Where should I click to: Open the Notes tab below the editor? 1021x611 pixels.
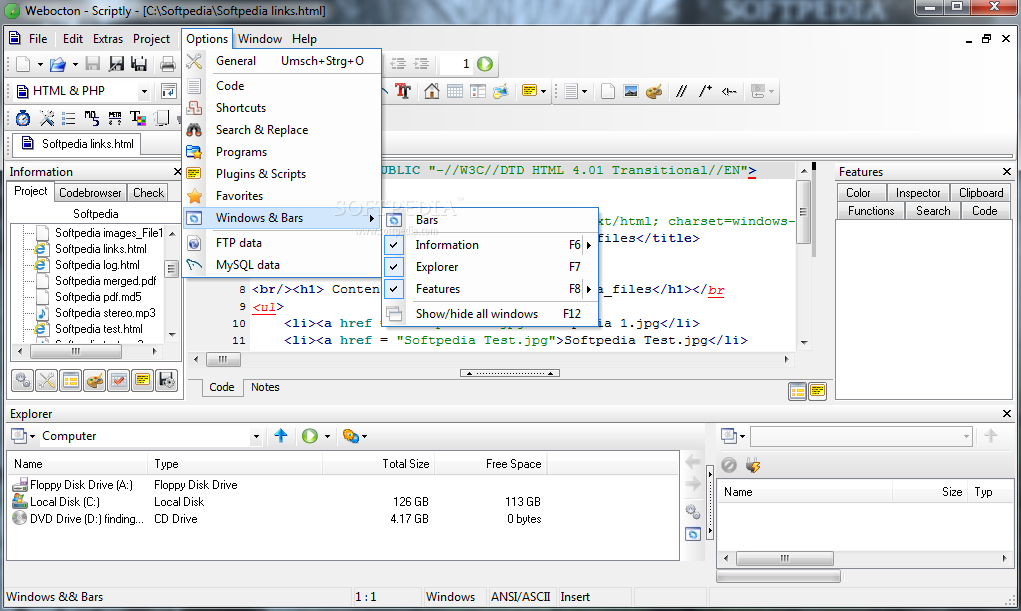click(x=265, y=387)
